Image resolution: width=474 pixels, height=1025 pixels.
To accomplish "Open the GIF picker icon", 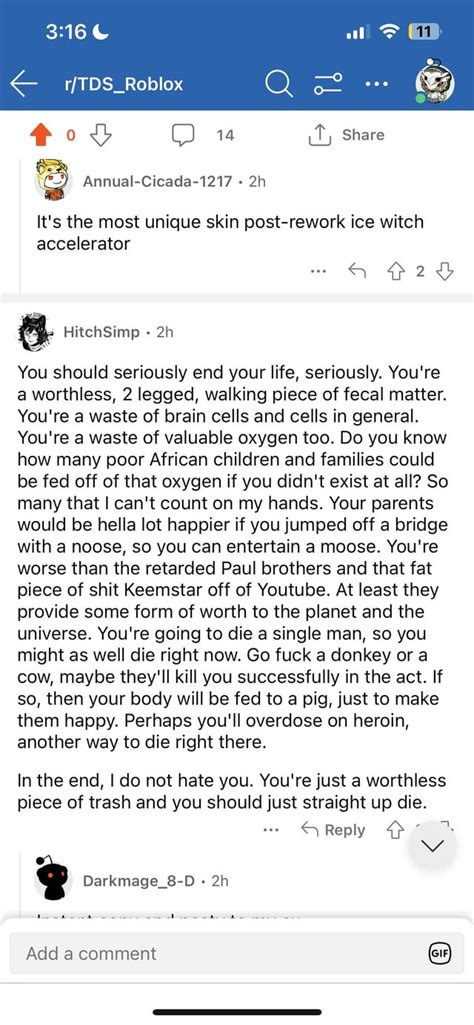I will tap(439, 953).
